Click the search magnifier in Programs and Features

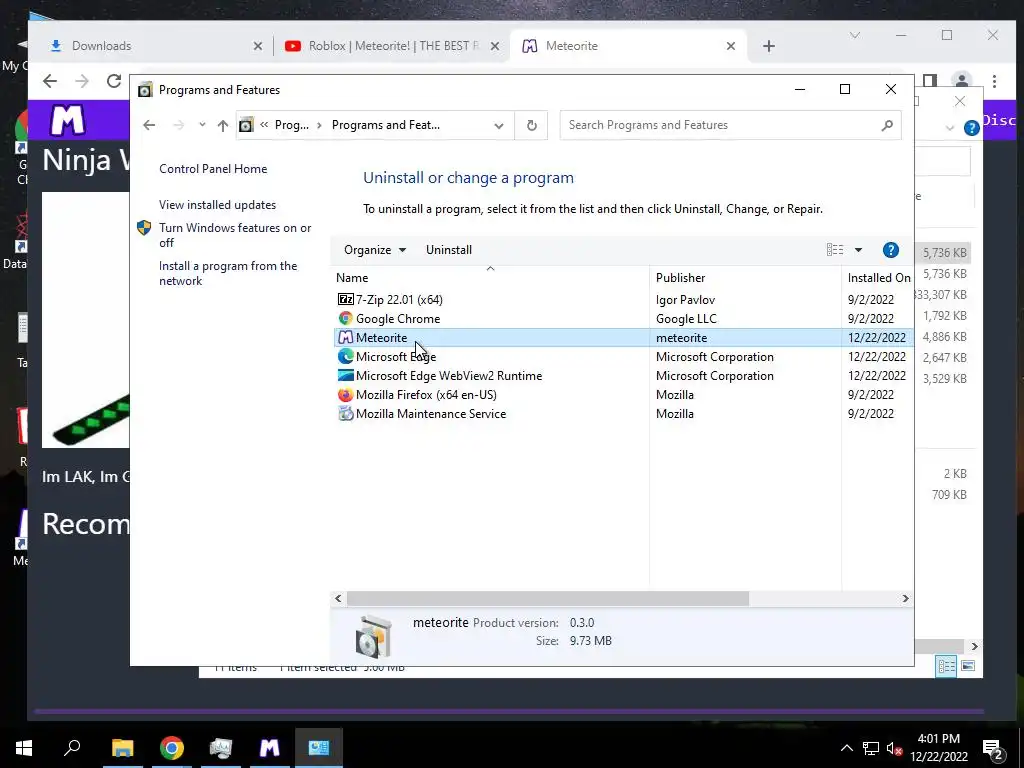[887, 125]
